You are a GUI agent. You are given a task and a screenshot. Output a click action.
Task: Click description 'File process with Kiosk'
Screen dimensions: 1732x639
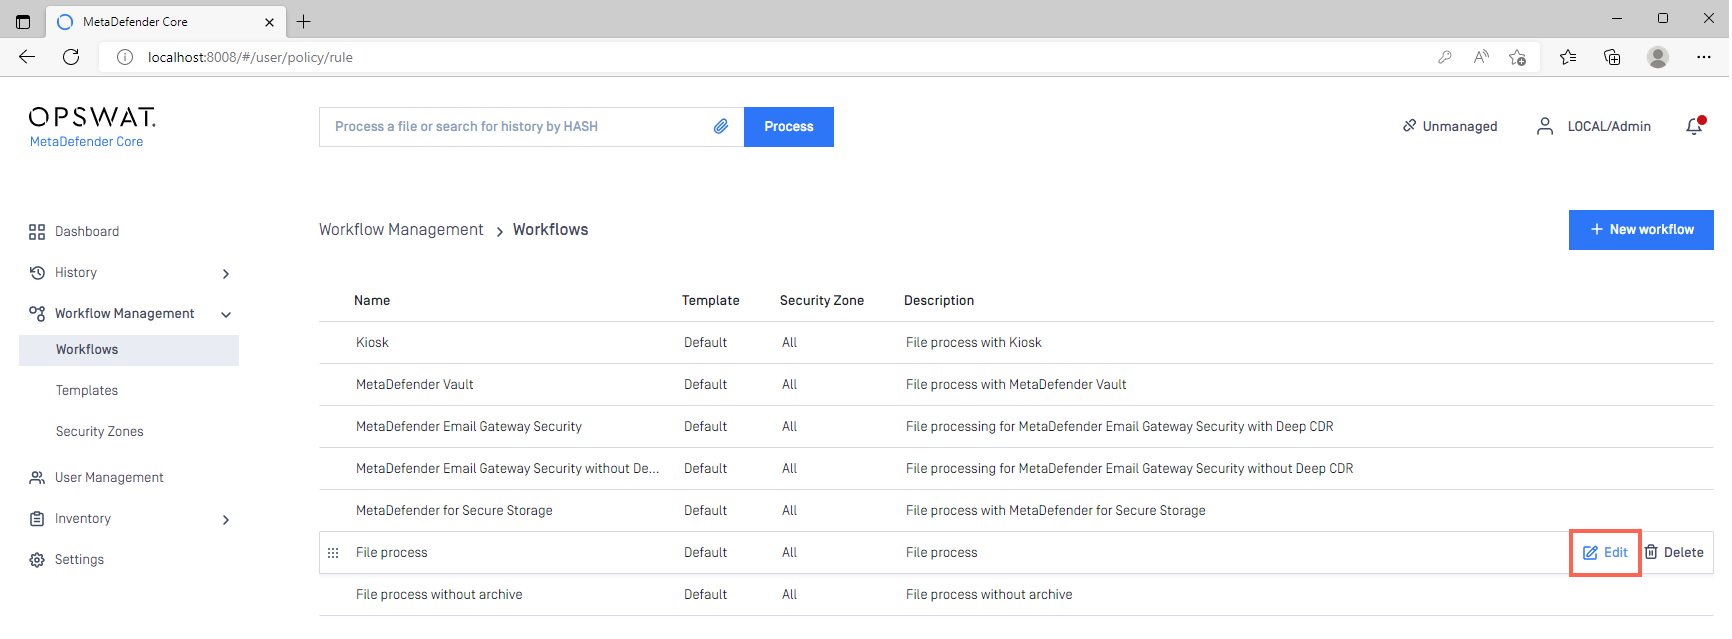[974, 343]
